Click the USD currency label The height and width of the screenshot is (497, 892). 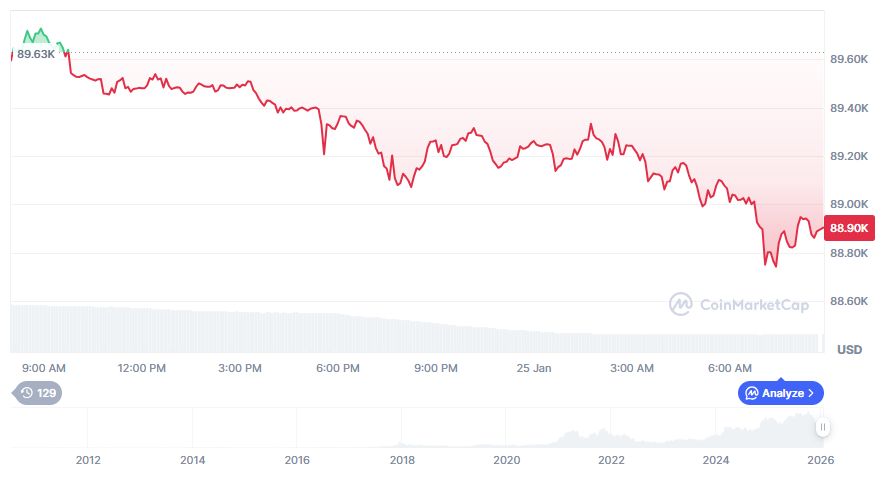tap(849, 350)
